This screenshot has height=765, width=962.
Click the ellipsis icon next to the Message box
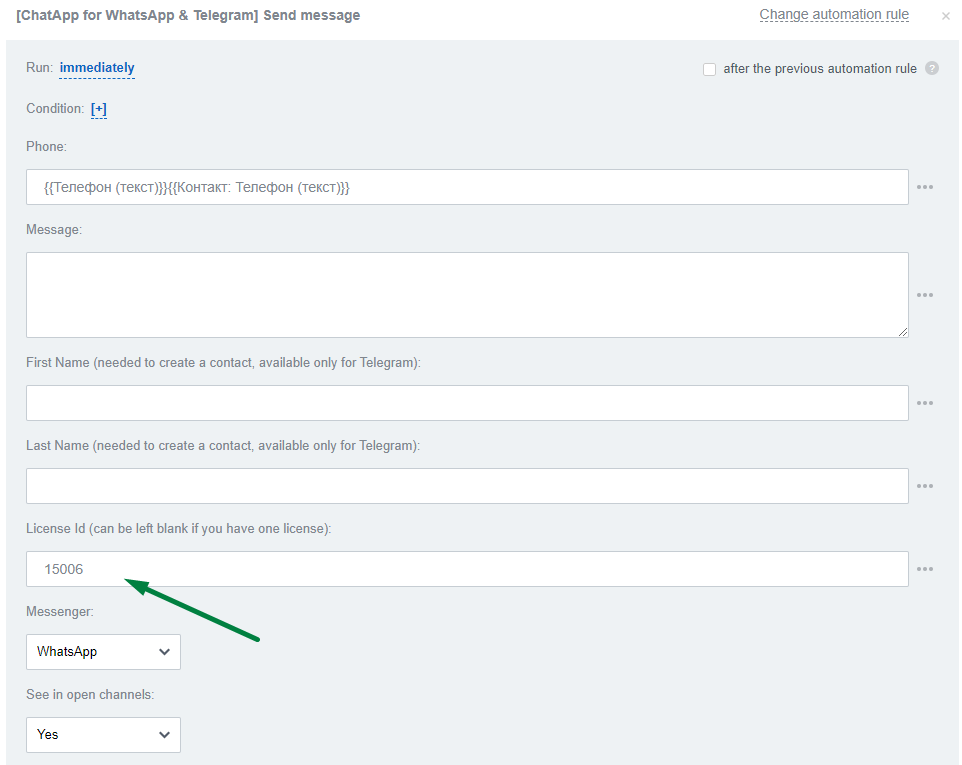[x=925, y=294]
